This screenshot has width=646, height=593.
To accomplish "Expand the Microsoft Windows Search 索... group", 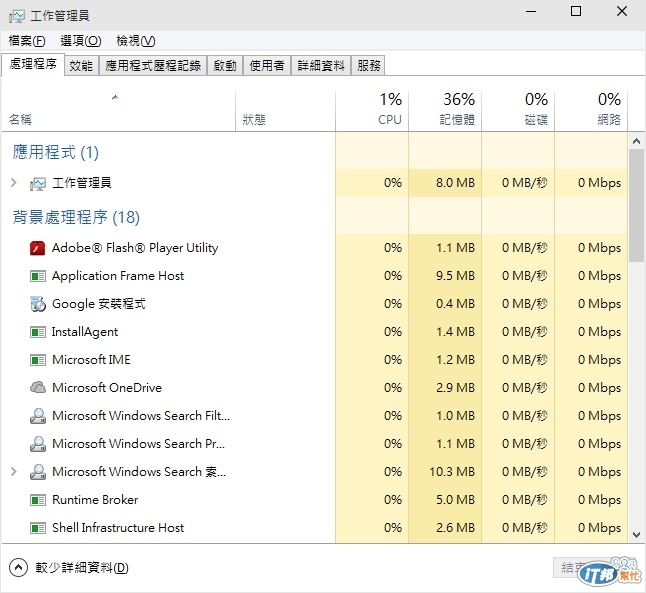I will coord(14,471).
